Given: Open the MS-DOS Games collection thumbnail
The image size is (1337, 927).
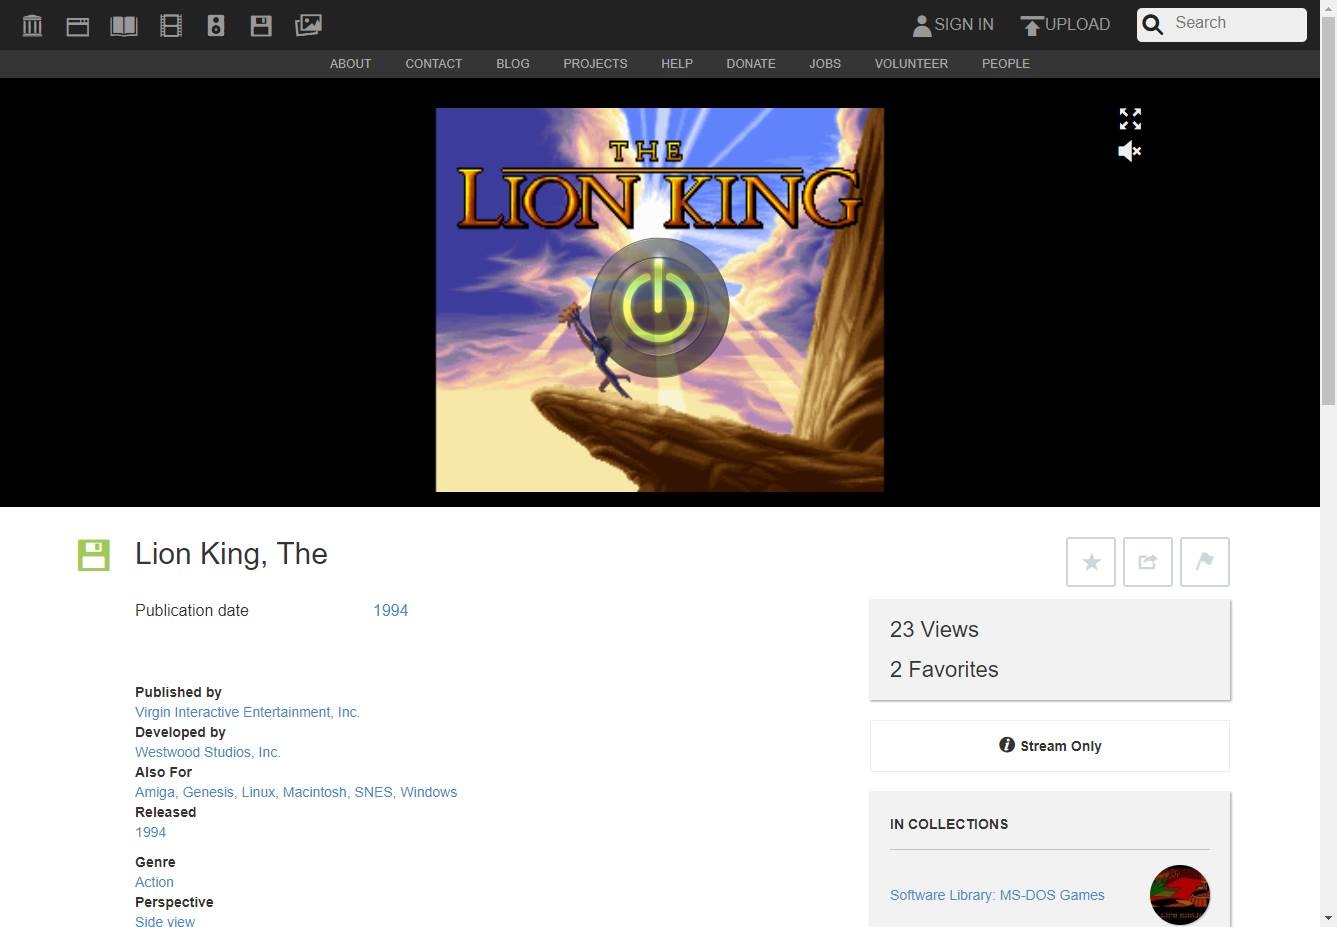Looking at the screenshot, I should pos(1180,895).
